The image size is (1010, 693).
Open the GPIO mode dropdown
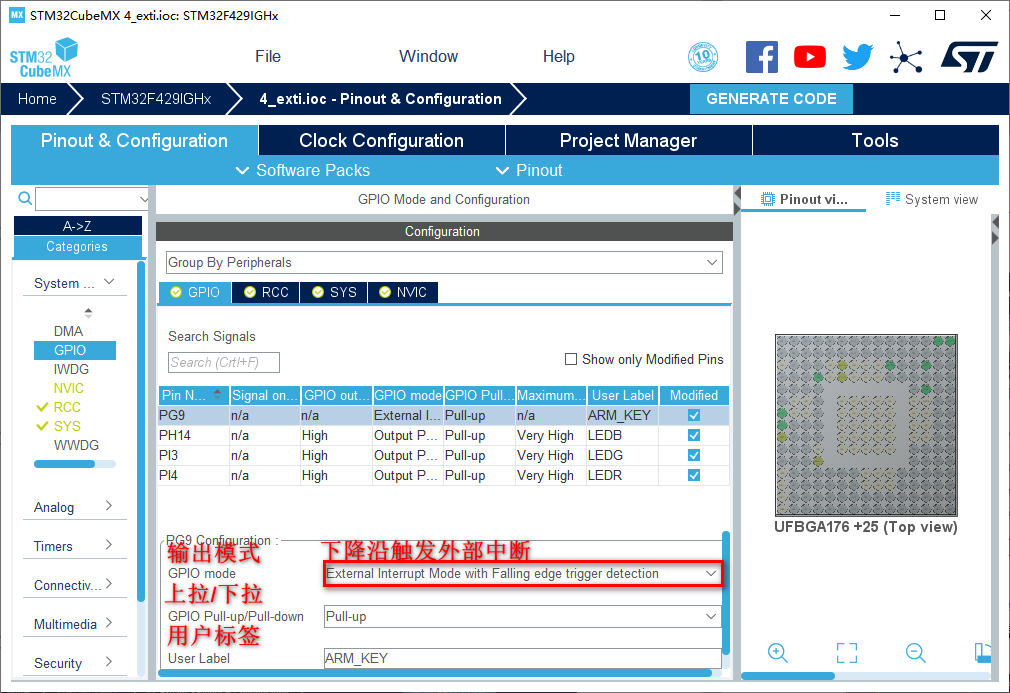[522, 574]
